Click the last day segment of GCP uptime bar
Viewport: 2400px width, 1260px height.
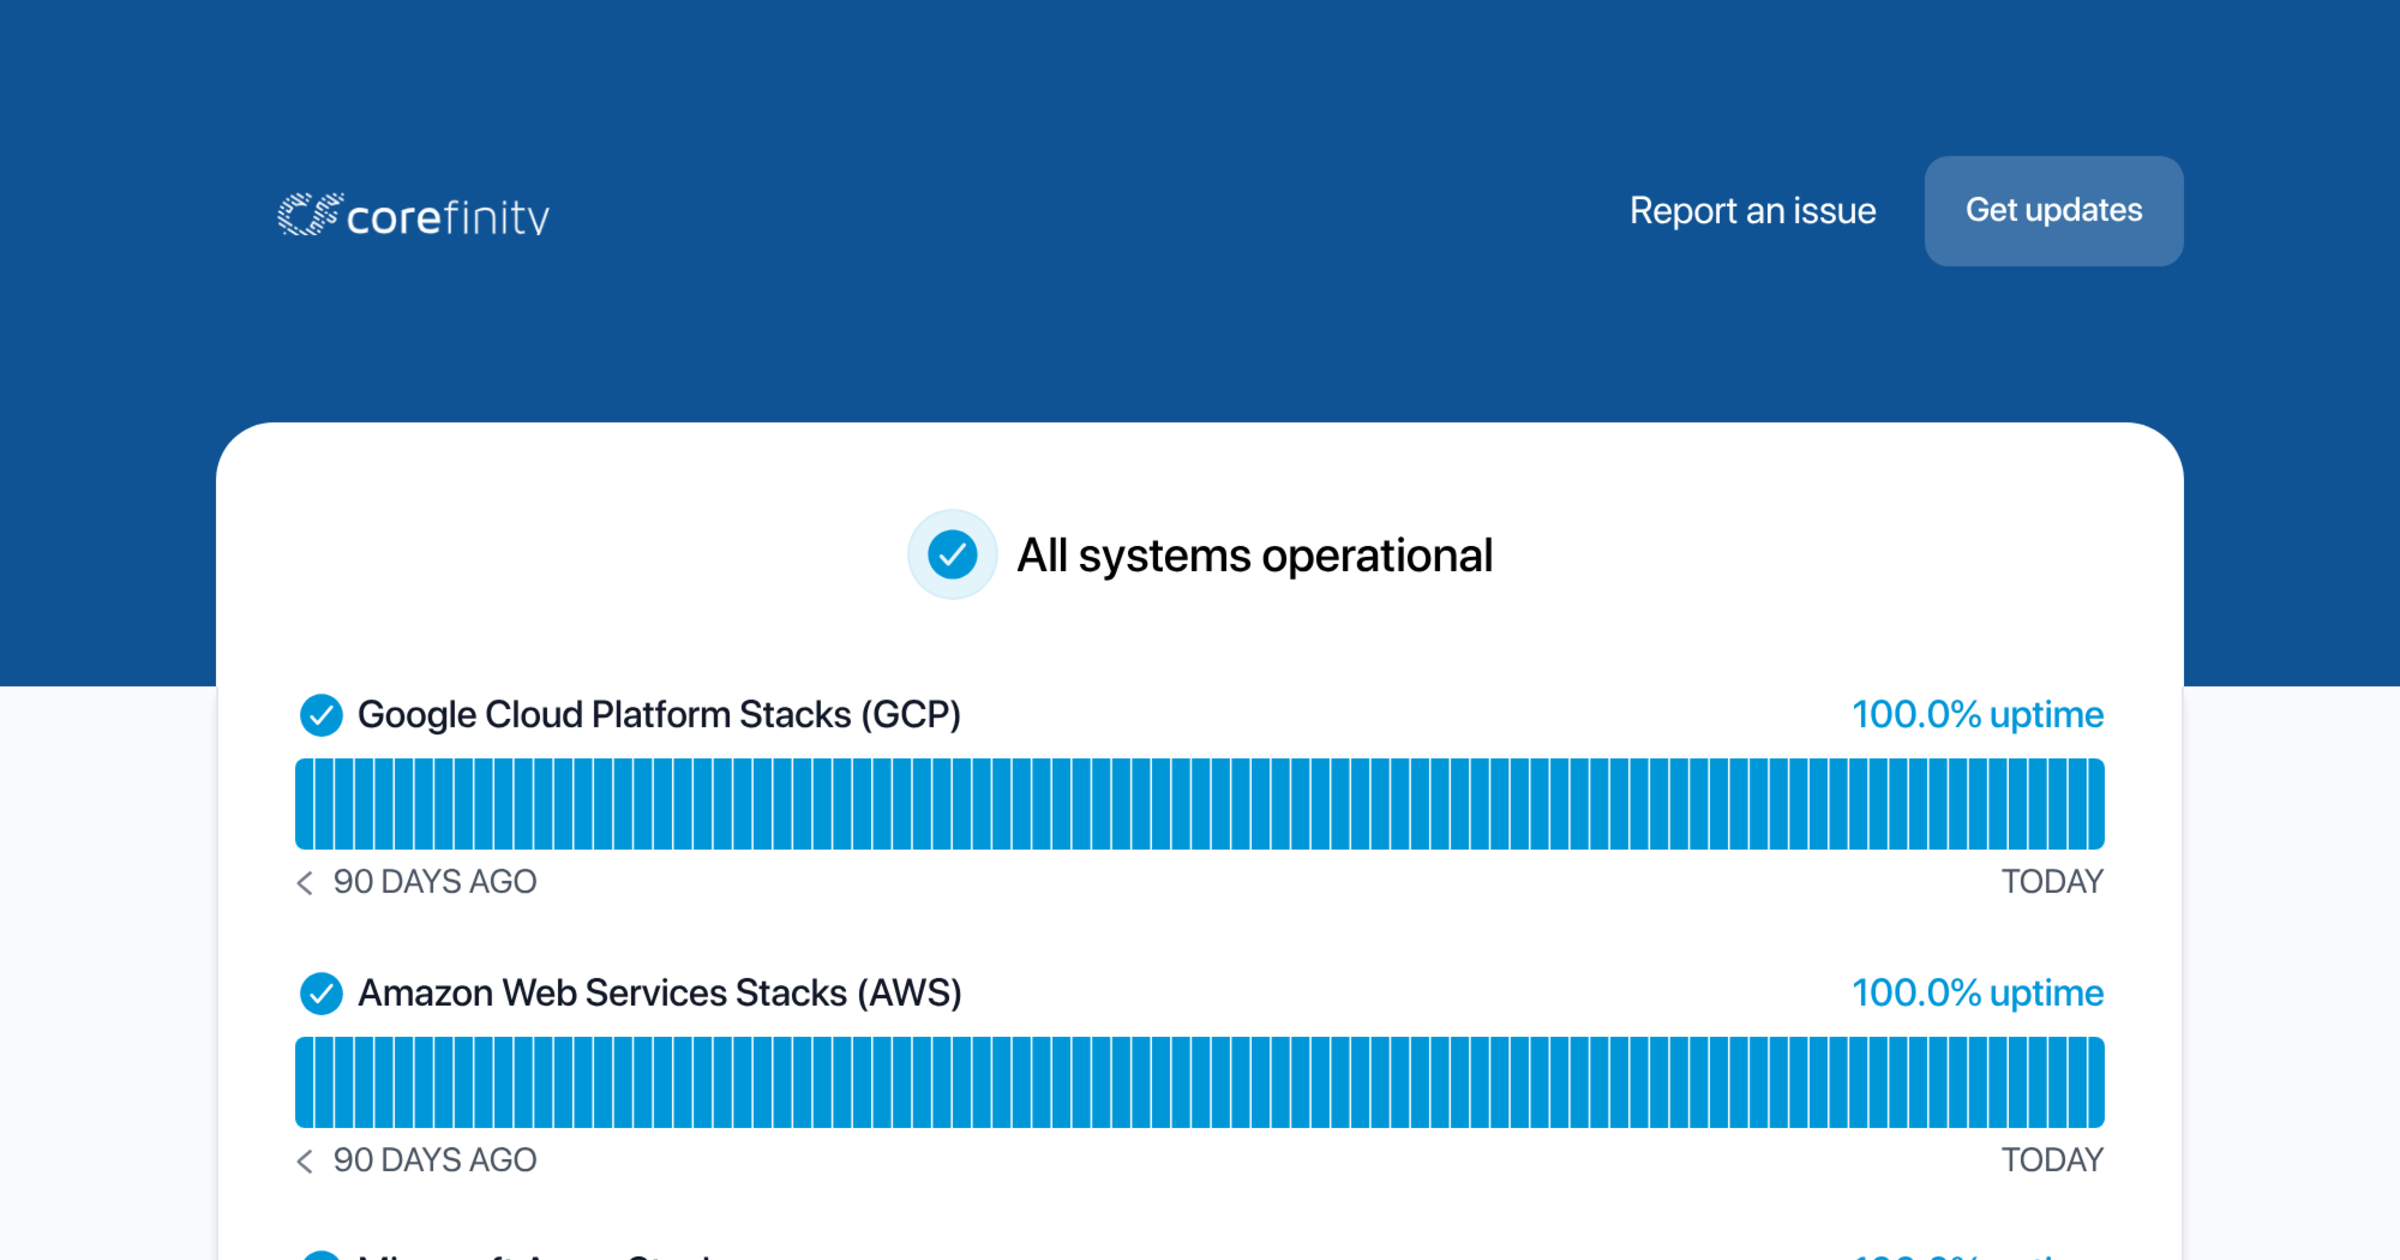tap(2096, 804)
